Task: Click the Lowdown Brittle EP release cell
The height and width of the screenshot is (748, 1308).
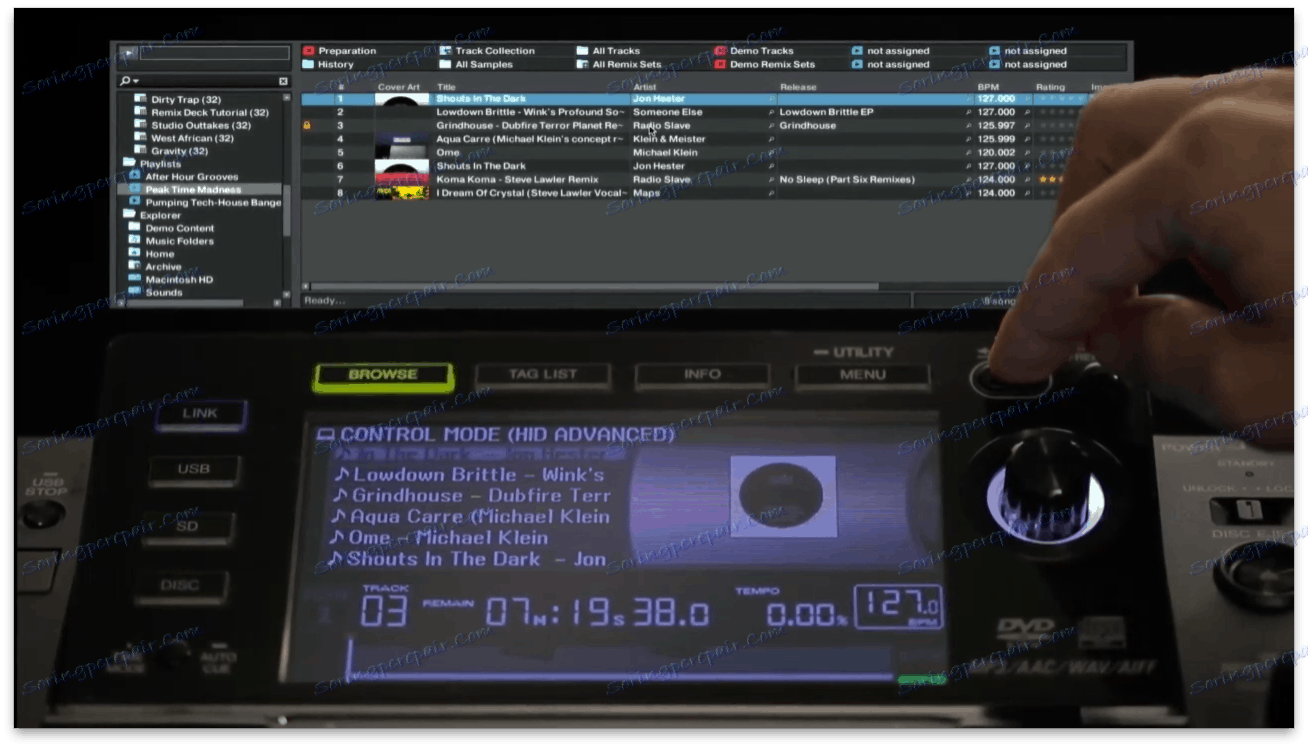Action: click(826, 113)
